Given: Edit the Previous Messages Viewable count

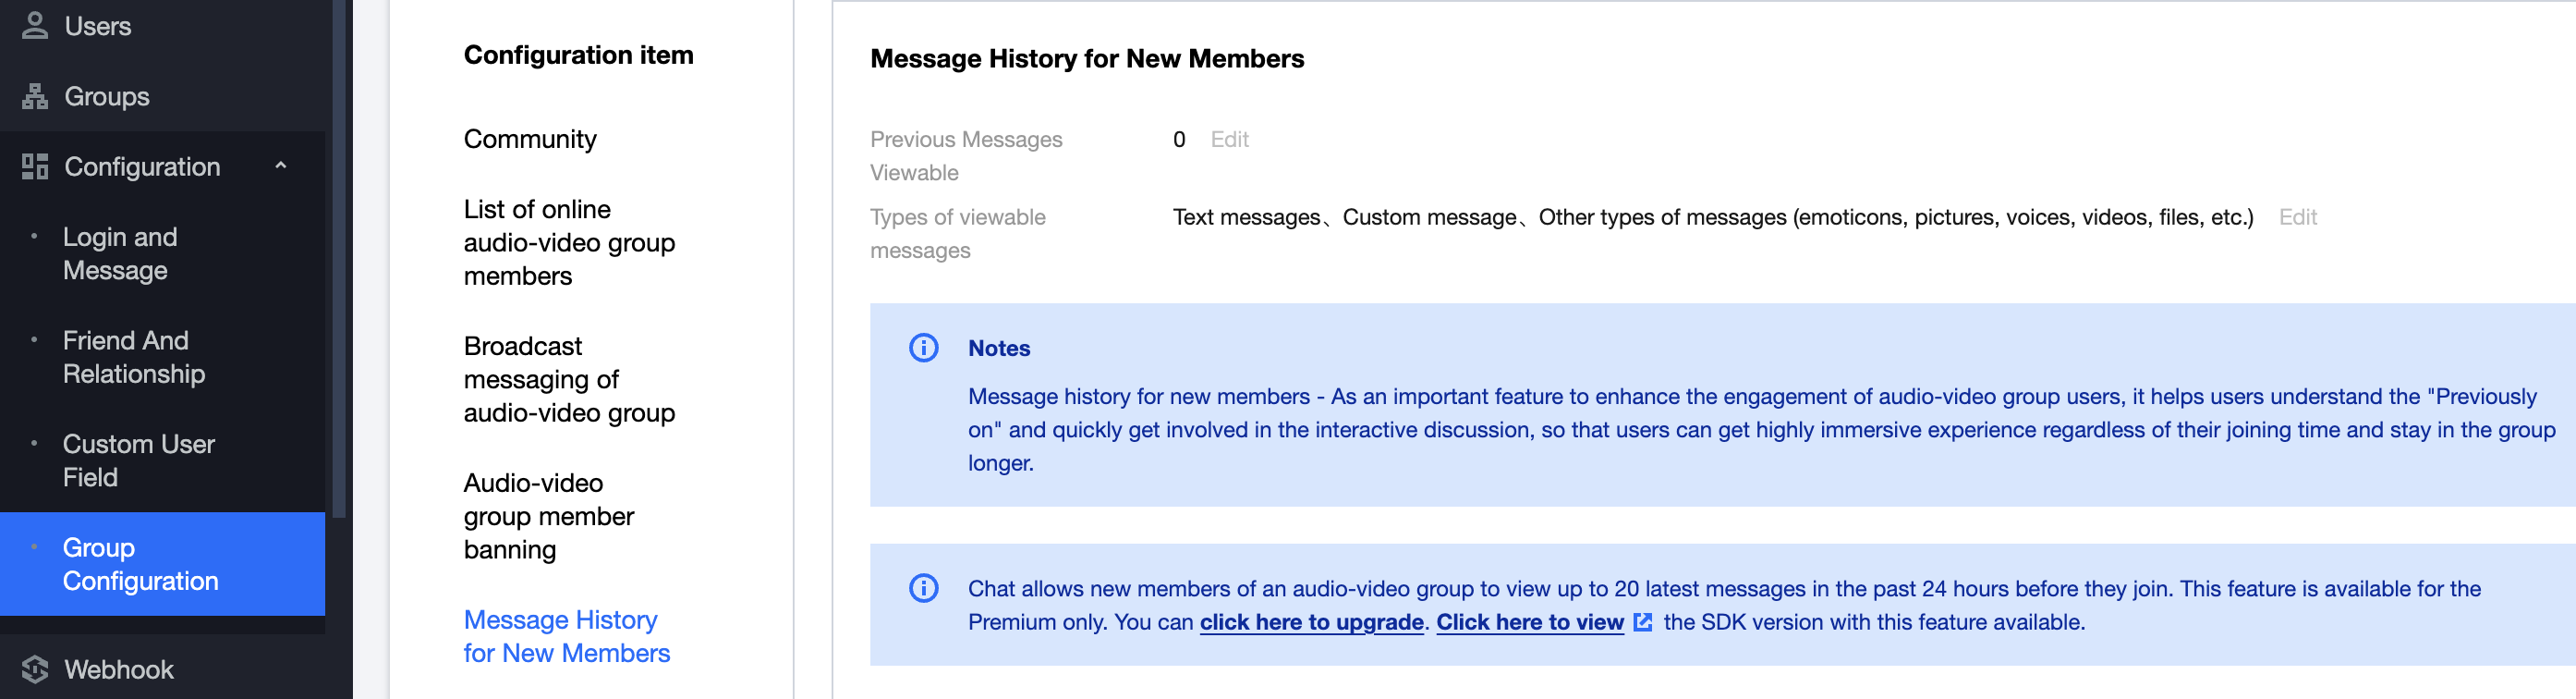Looking at the screenshot, I should (1229, 139).
